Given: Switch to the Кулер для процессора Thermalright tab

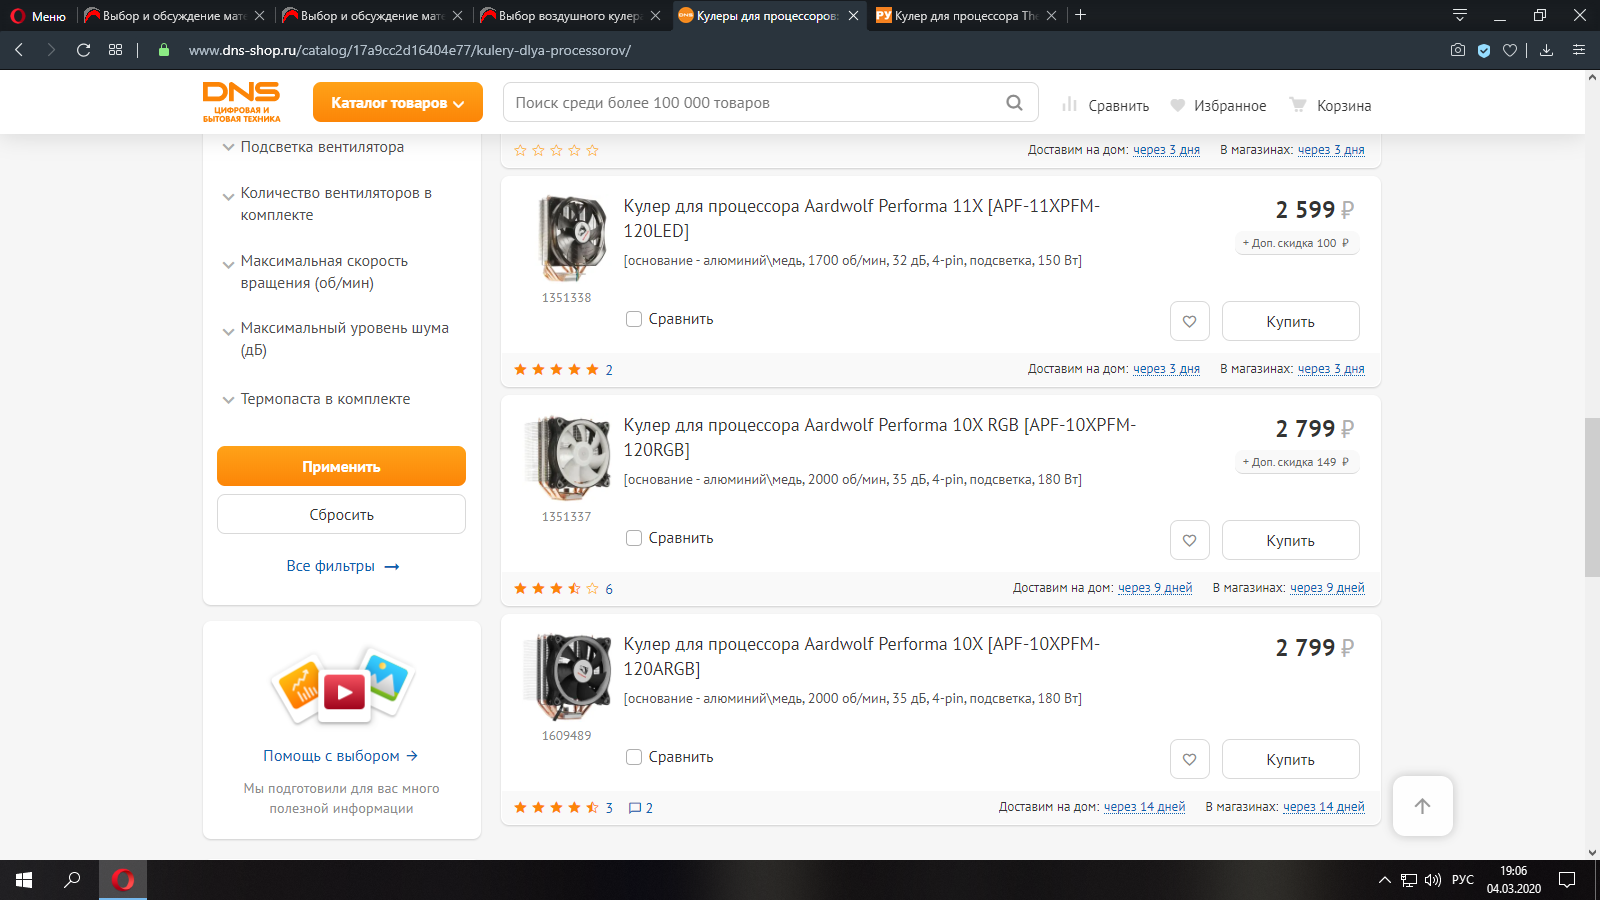Looking at the screenshot, I should 965,16.
